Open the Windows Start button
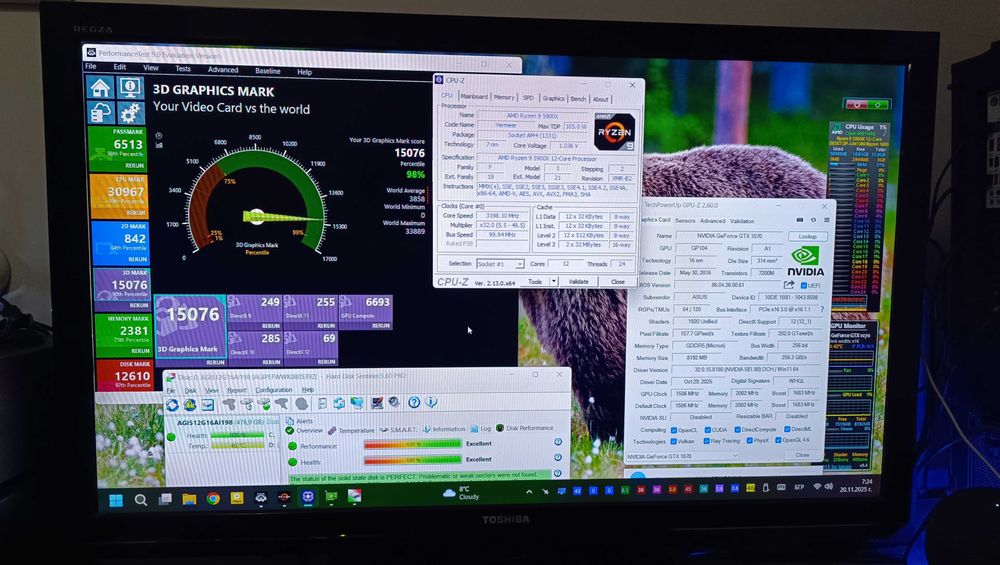1000x565 pixels. pyautogui.click(x=116, y=500)
